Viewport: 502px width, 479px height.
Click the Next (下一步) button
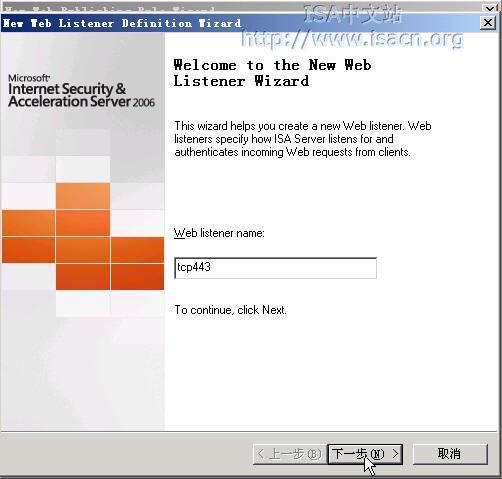point(365,454)
